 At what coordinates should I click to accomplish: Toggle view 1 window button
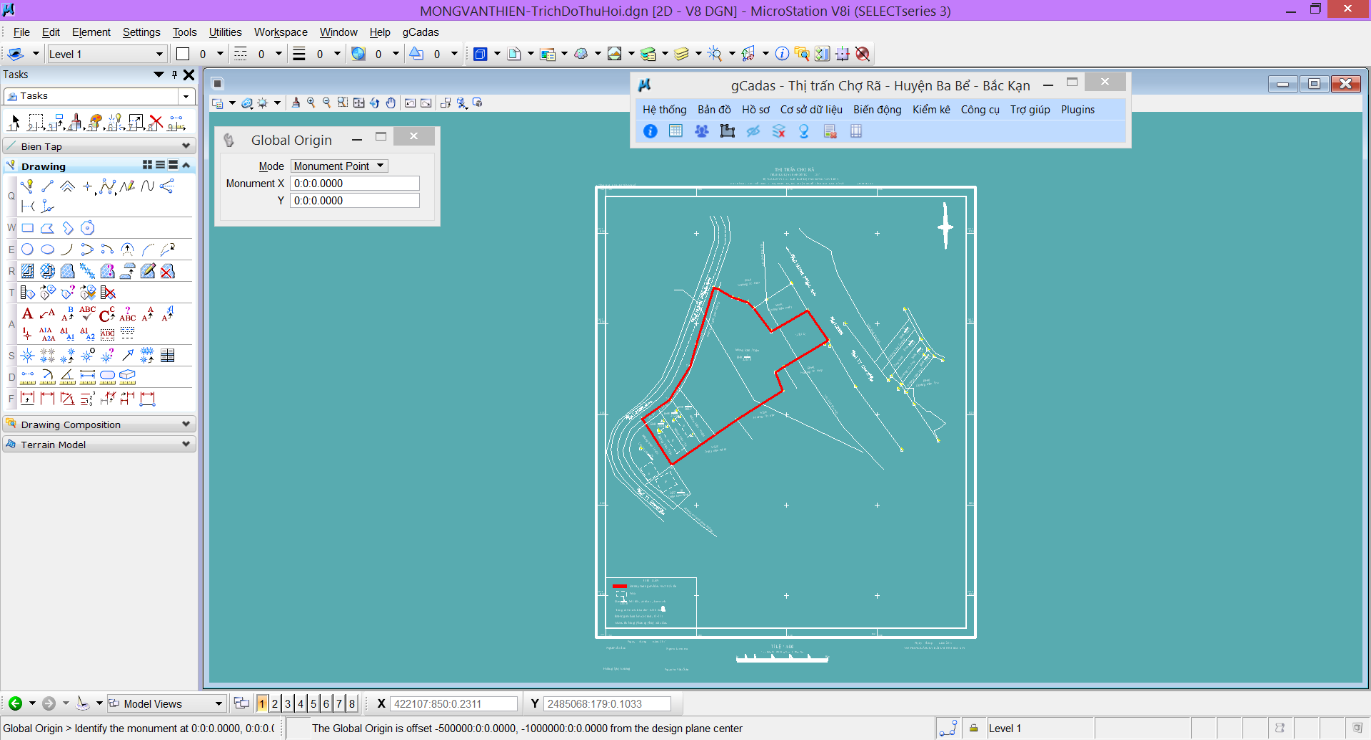262,704
